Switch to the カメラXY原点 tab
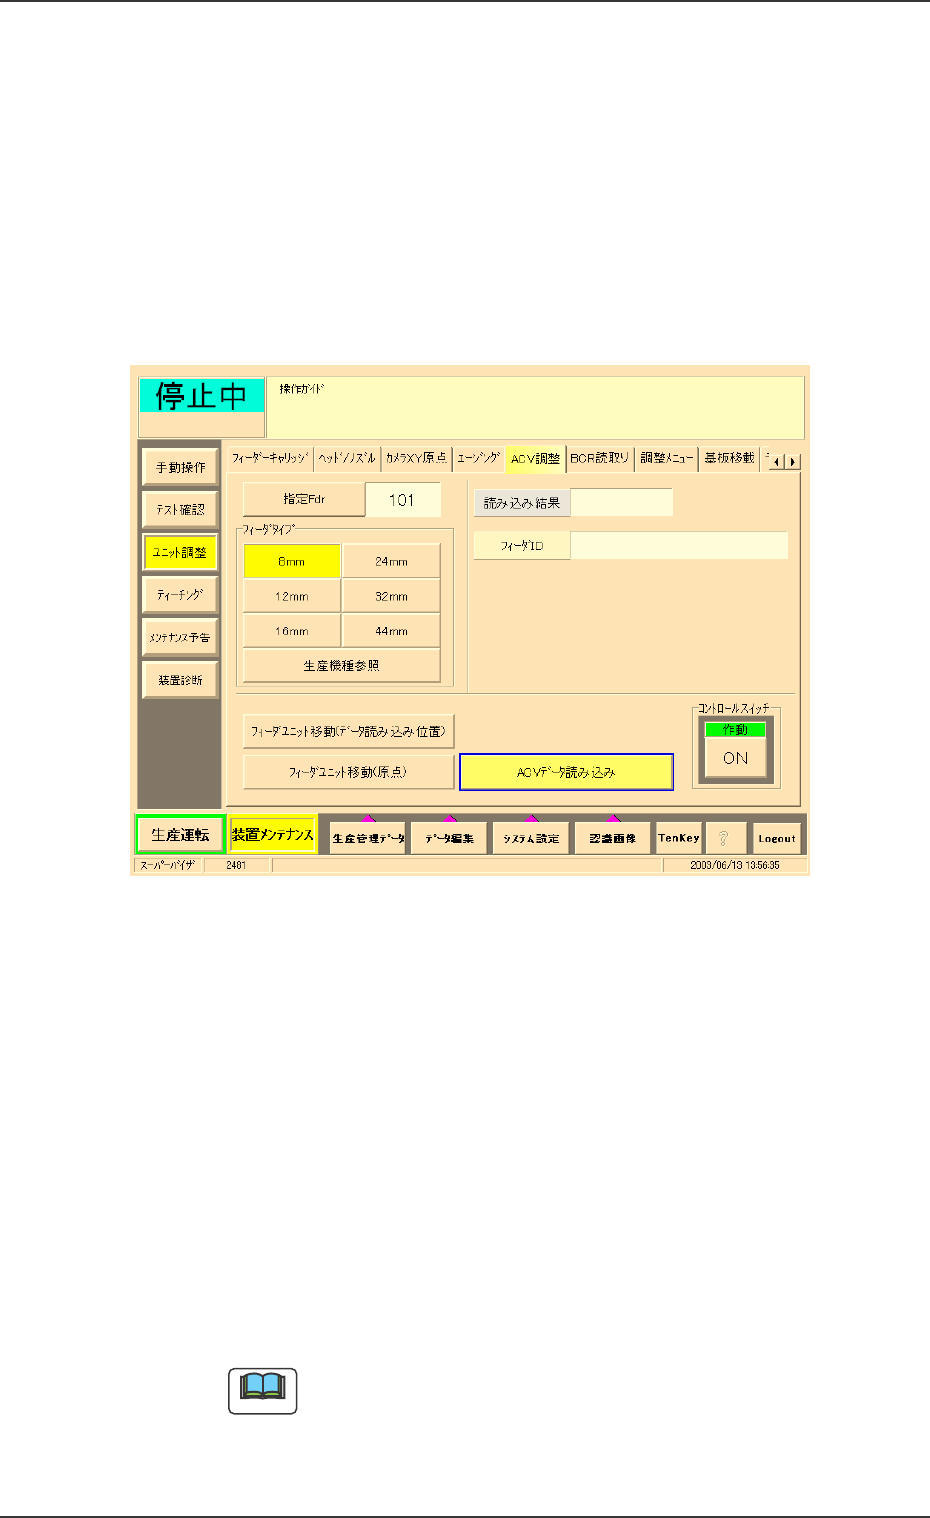The height and width of the screenshot is (1518, 930). coord(416,458)
